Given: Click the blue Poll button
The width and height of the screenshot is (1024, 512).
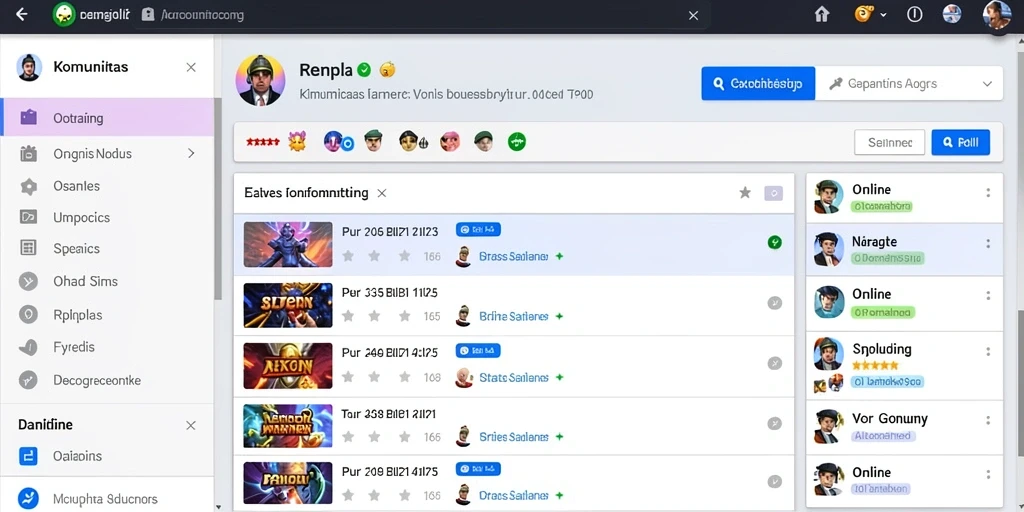Looking at the screenshot, I should [x=960, y=142].
